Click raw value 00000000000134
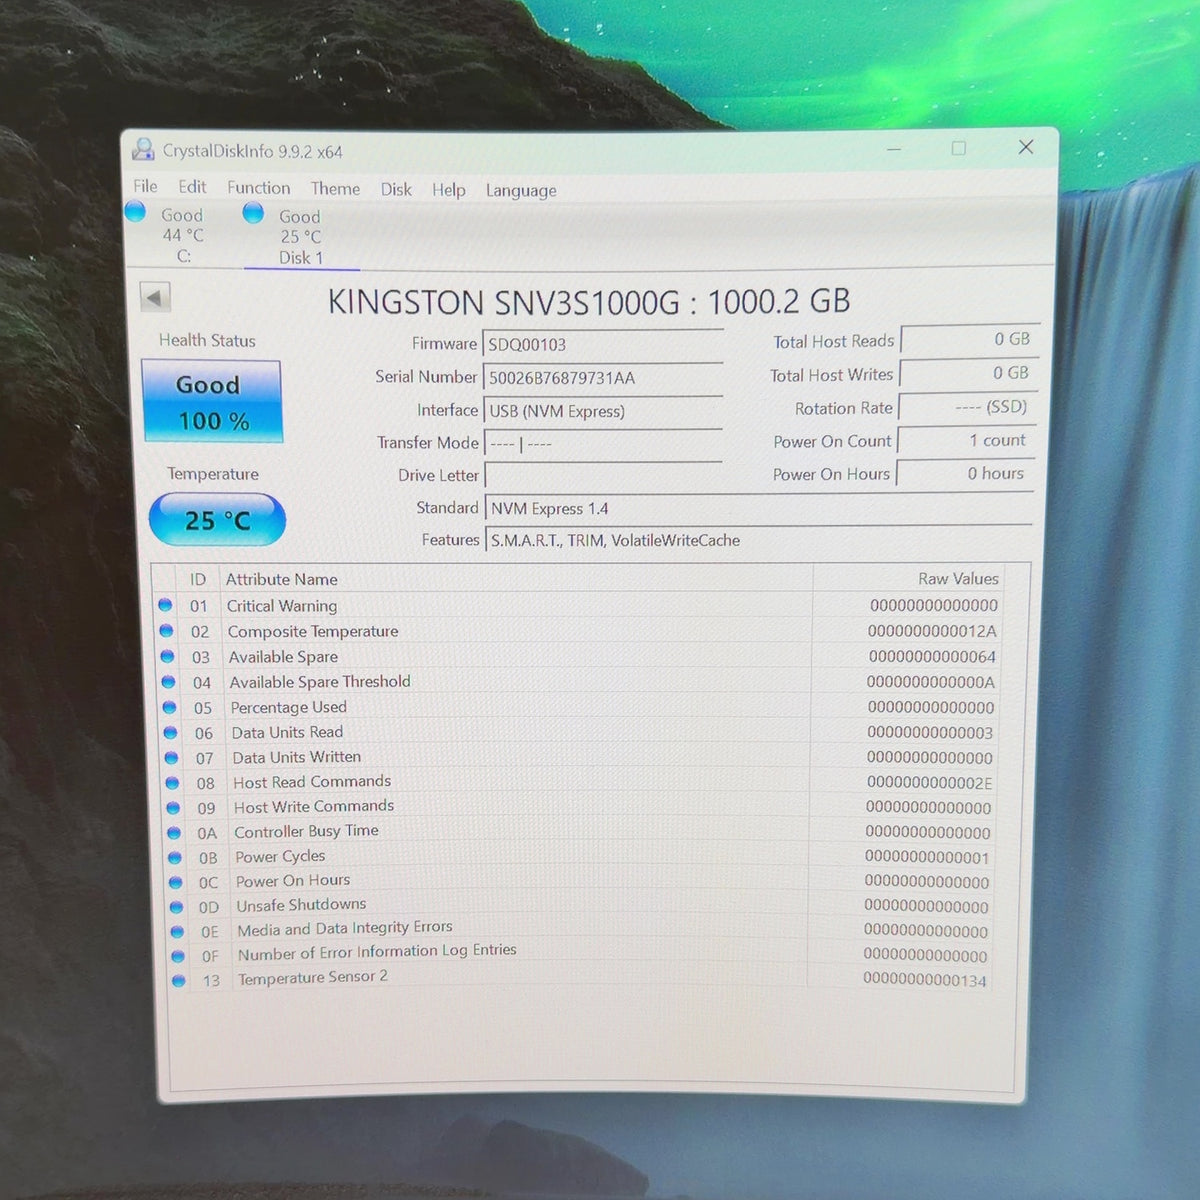The width and height of the screenshot is (1200, 1200). click(x=925, y=980)
